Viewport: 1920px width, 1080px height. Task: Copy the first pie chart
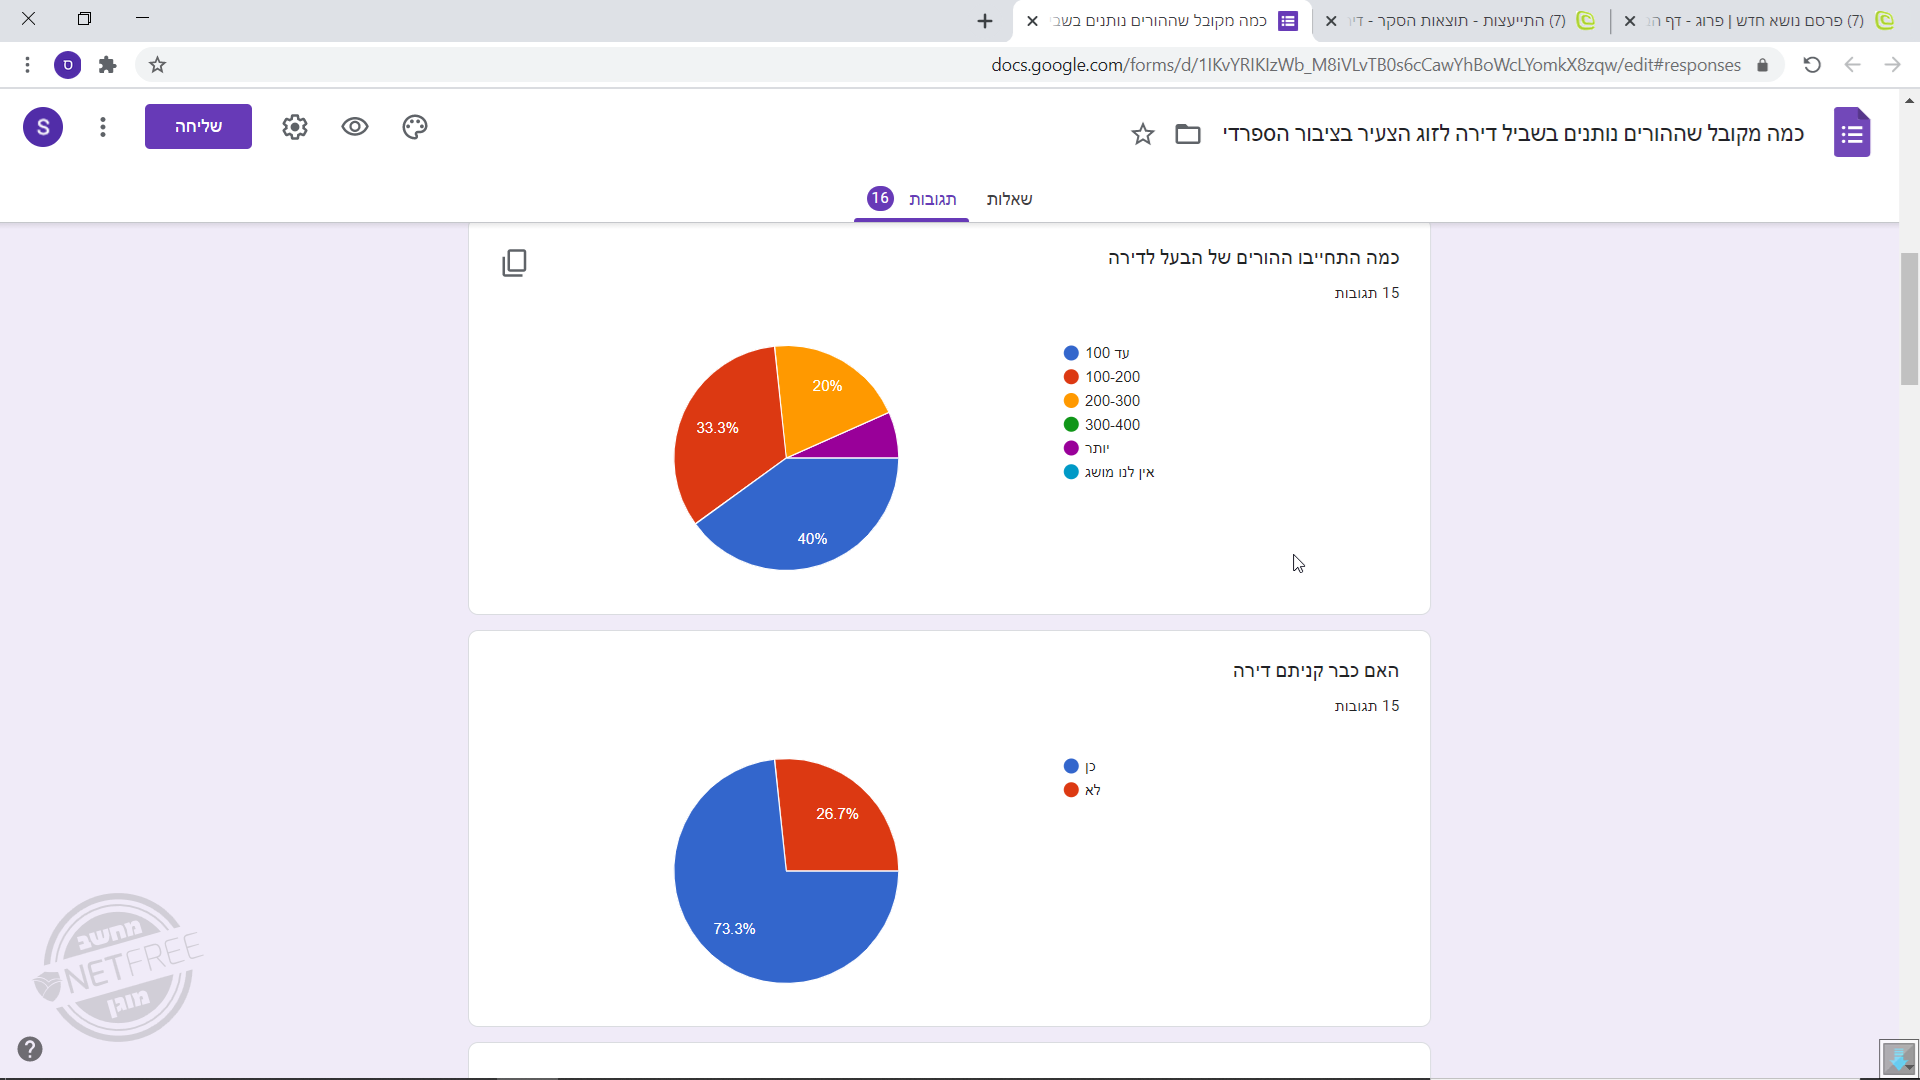514,263
